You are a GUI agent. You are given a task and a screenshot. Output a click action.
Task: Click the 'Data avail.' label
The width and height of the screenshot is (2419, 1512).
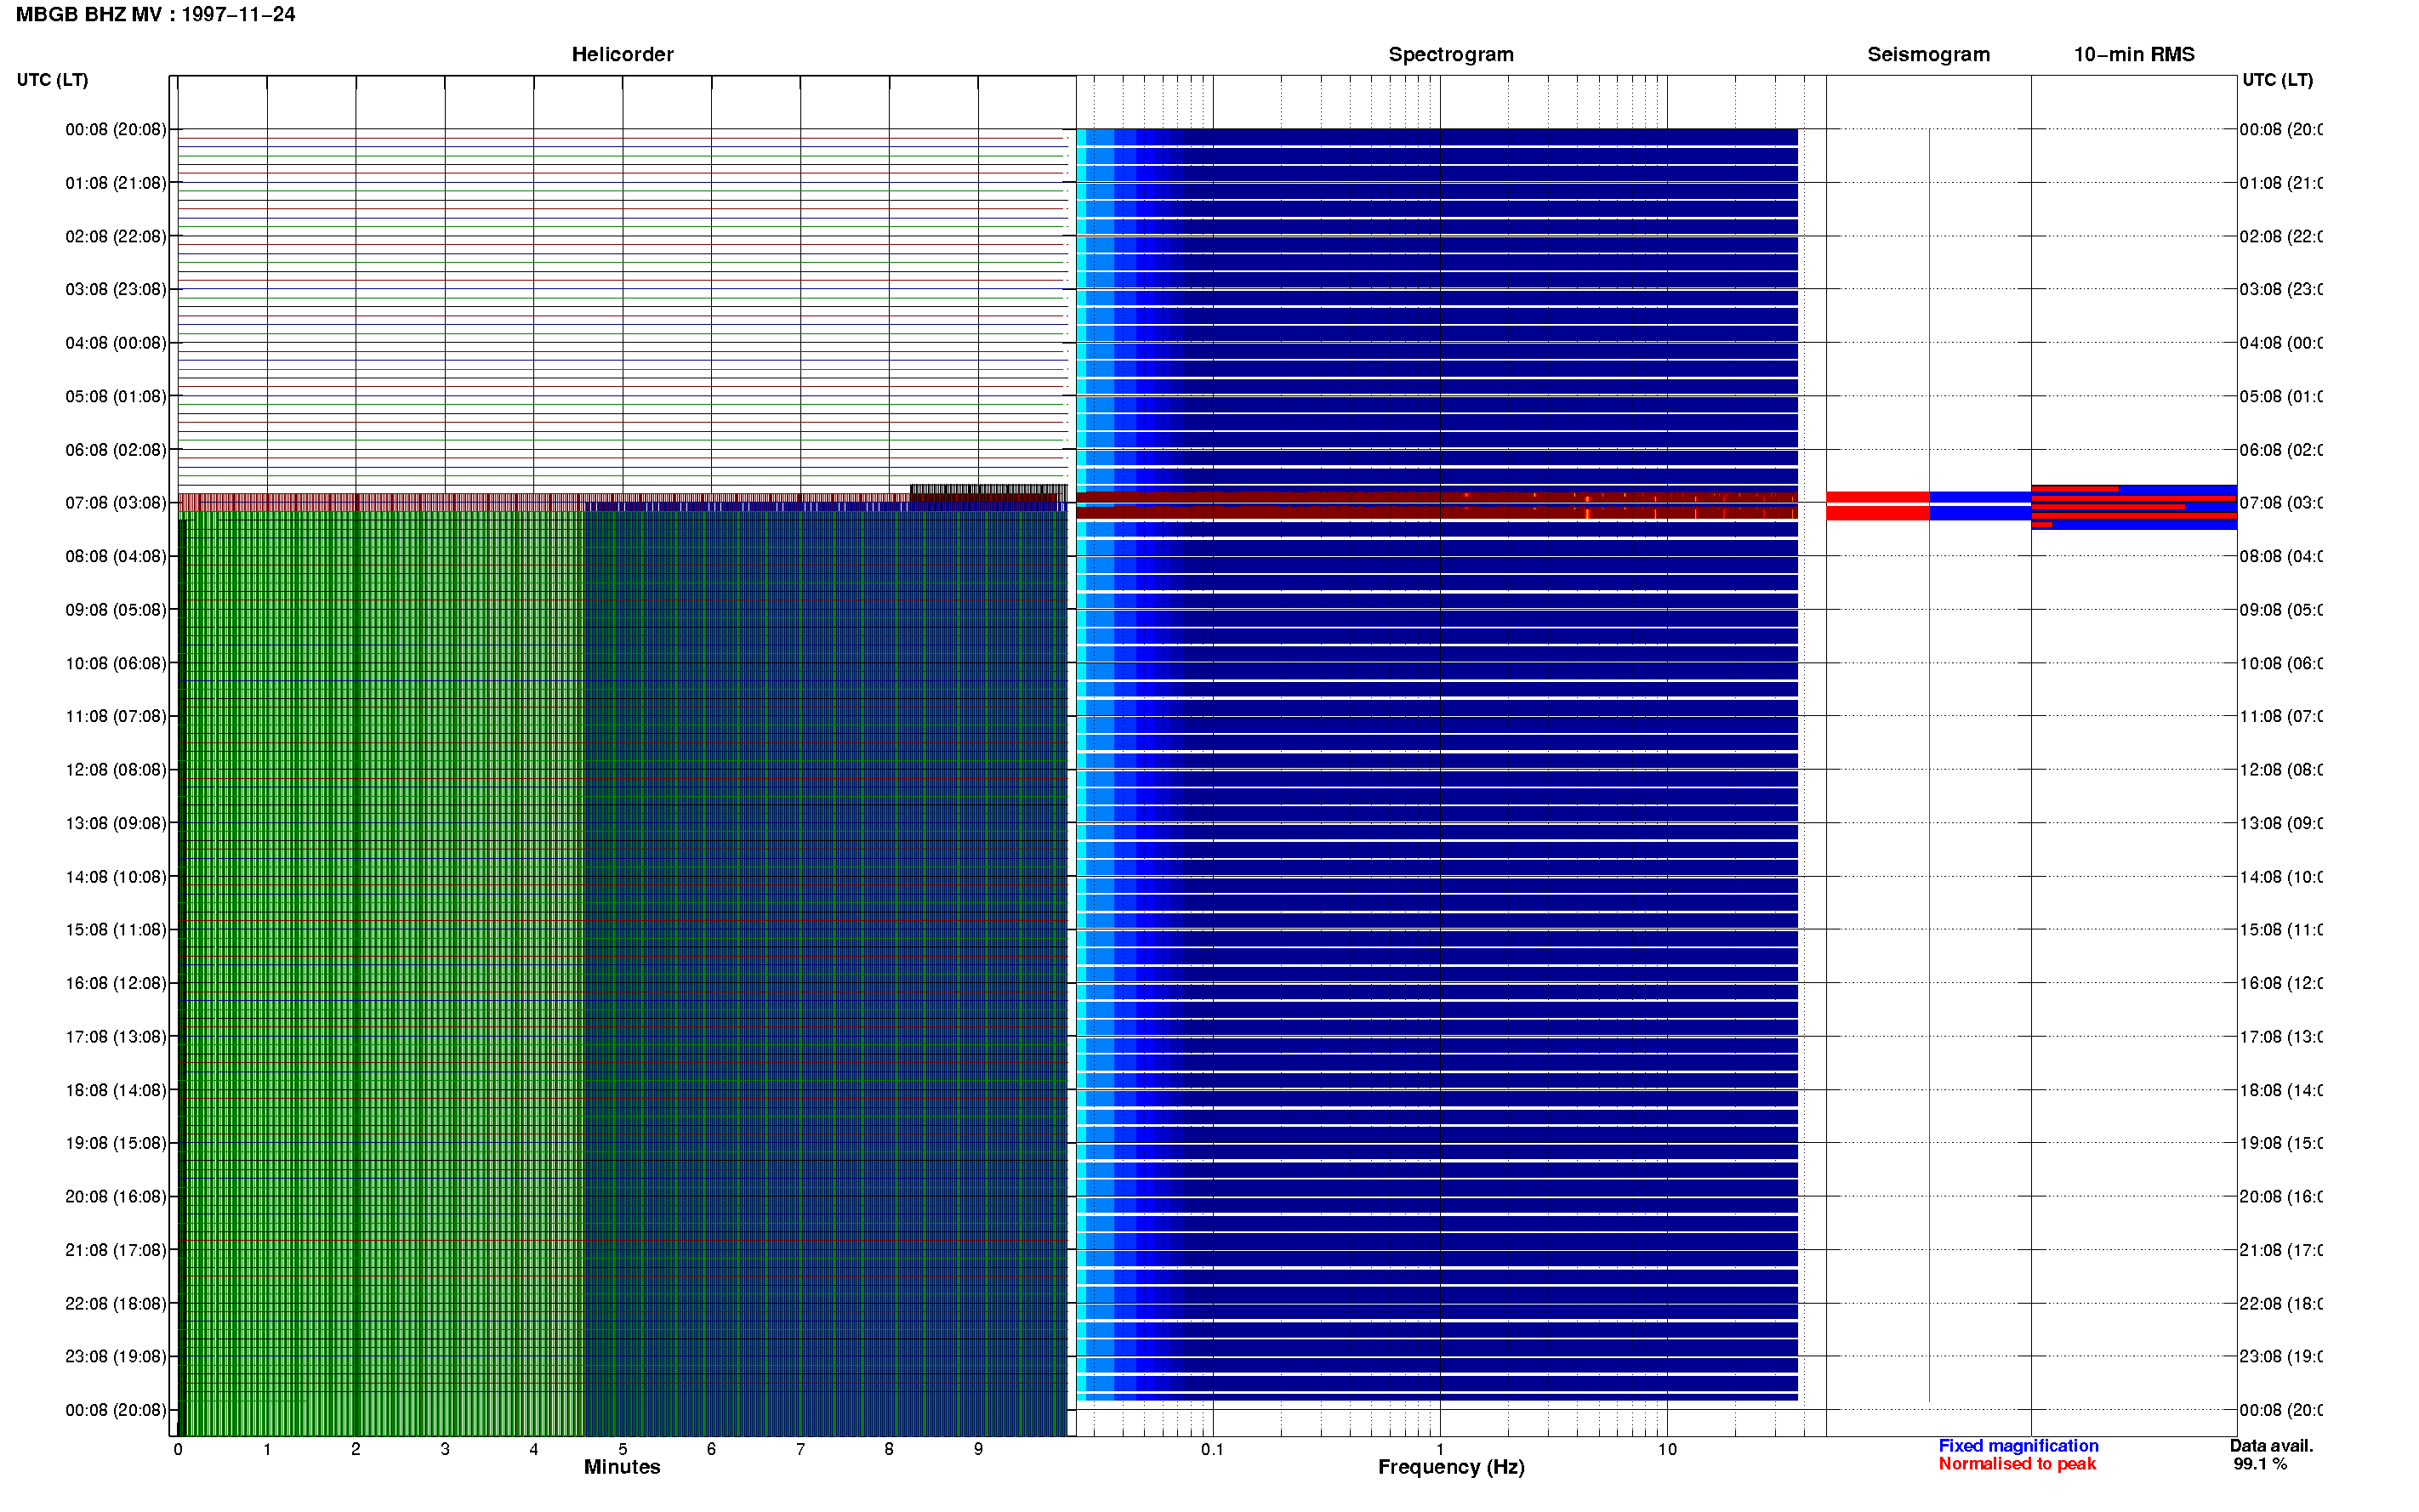2271,1446
